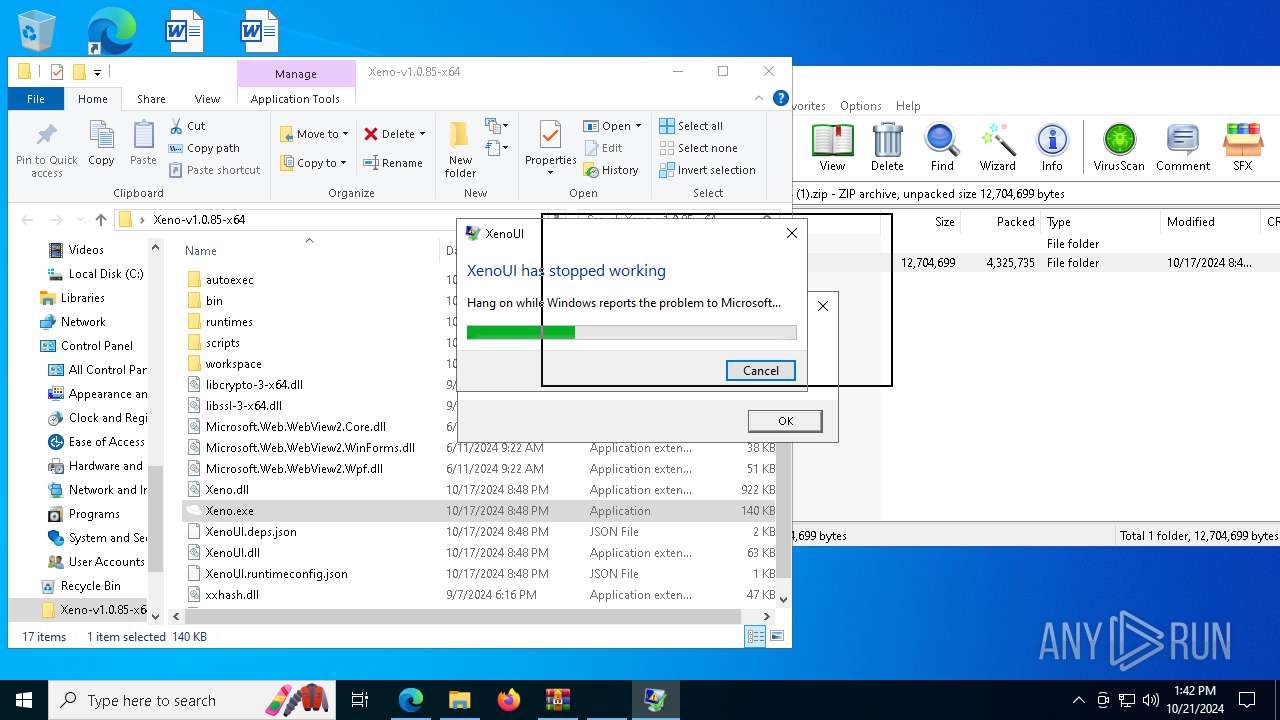
Task: Close the XenoUI stopped working dialog
Action: point(792,233)
